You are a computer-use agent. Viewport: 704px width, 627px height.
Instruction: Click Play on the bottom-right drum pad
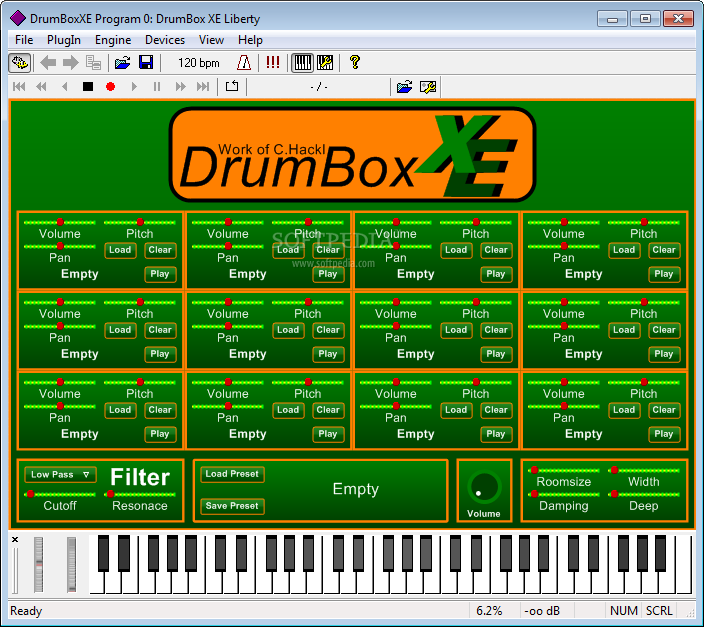664,434
